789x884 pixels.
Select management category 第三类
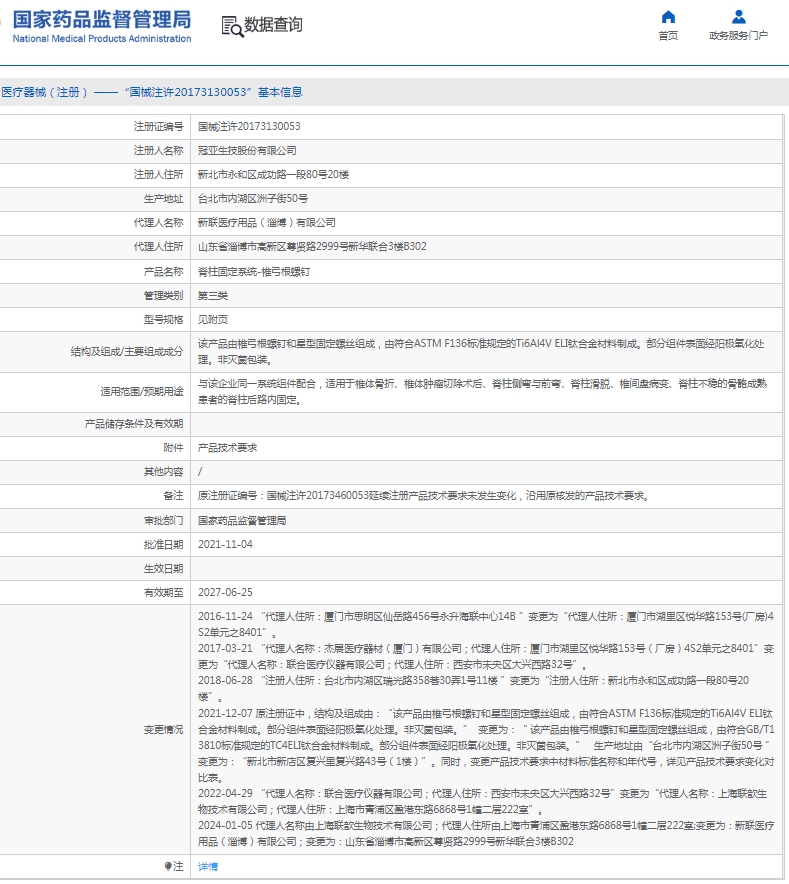point(213,295)
